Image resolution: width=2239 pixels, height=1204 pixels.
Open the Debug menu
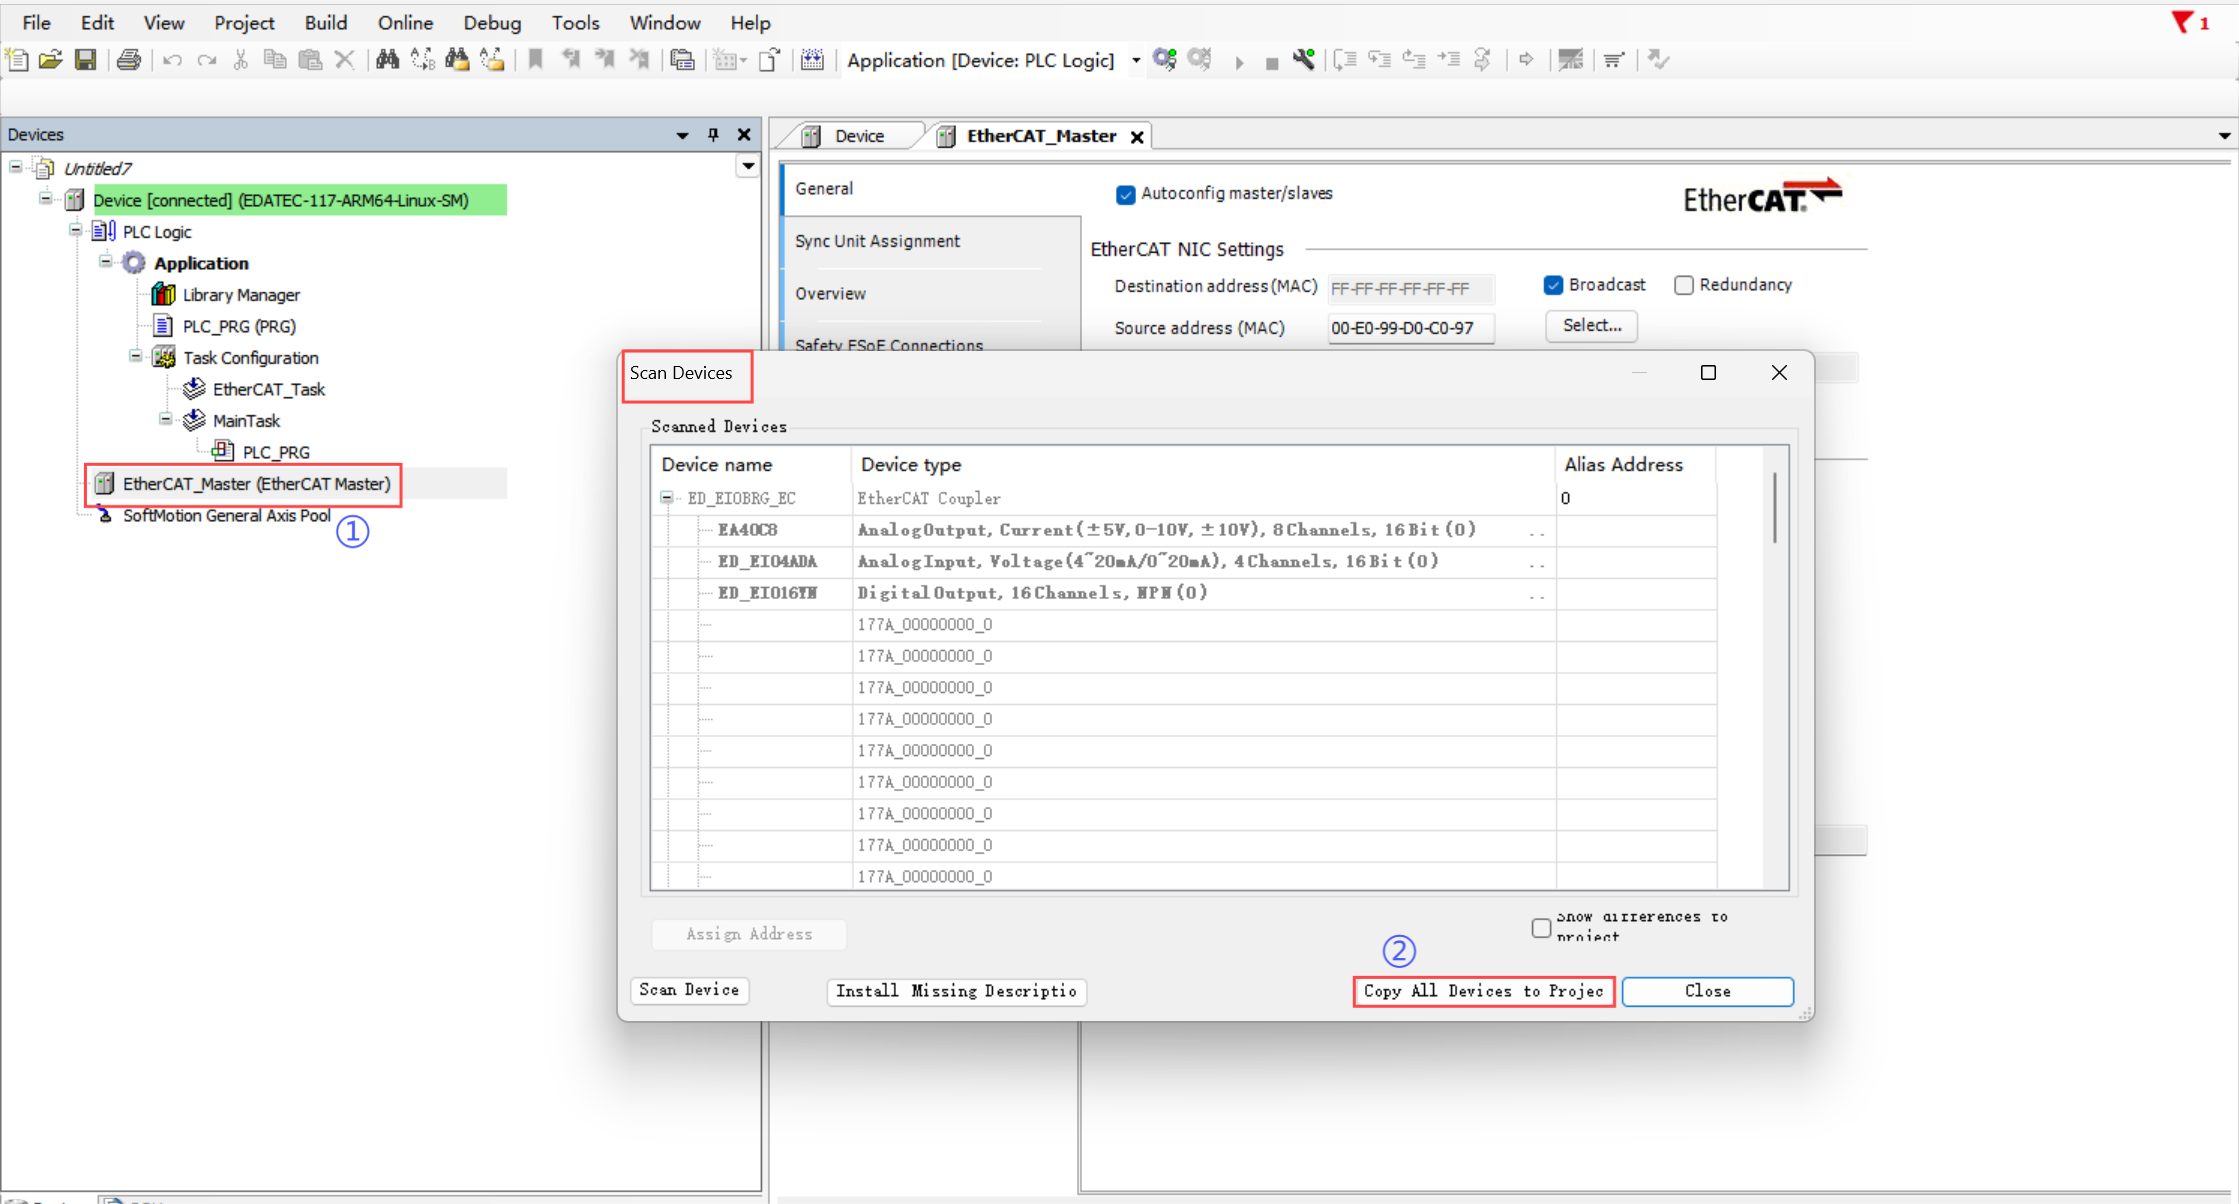492,22
